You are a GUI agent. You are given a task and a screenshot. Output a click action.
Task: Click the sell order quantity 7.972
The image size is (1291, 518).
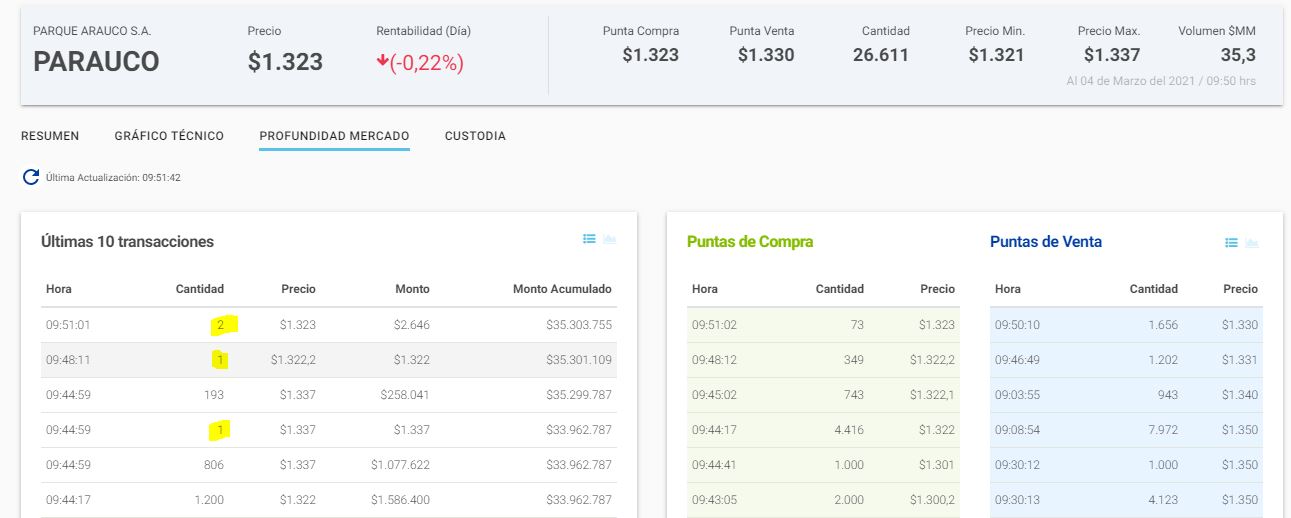tap(1162, 430)
